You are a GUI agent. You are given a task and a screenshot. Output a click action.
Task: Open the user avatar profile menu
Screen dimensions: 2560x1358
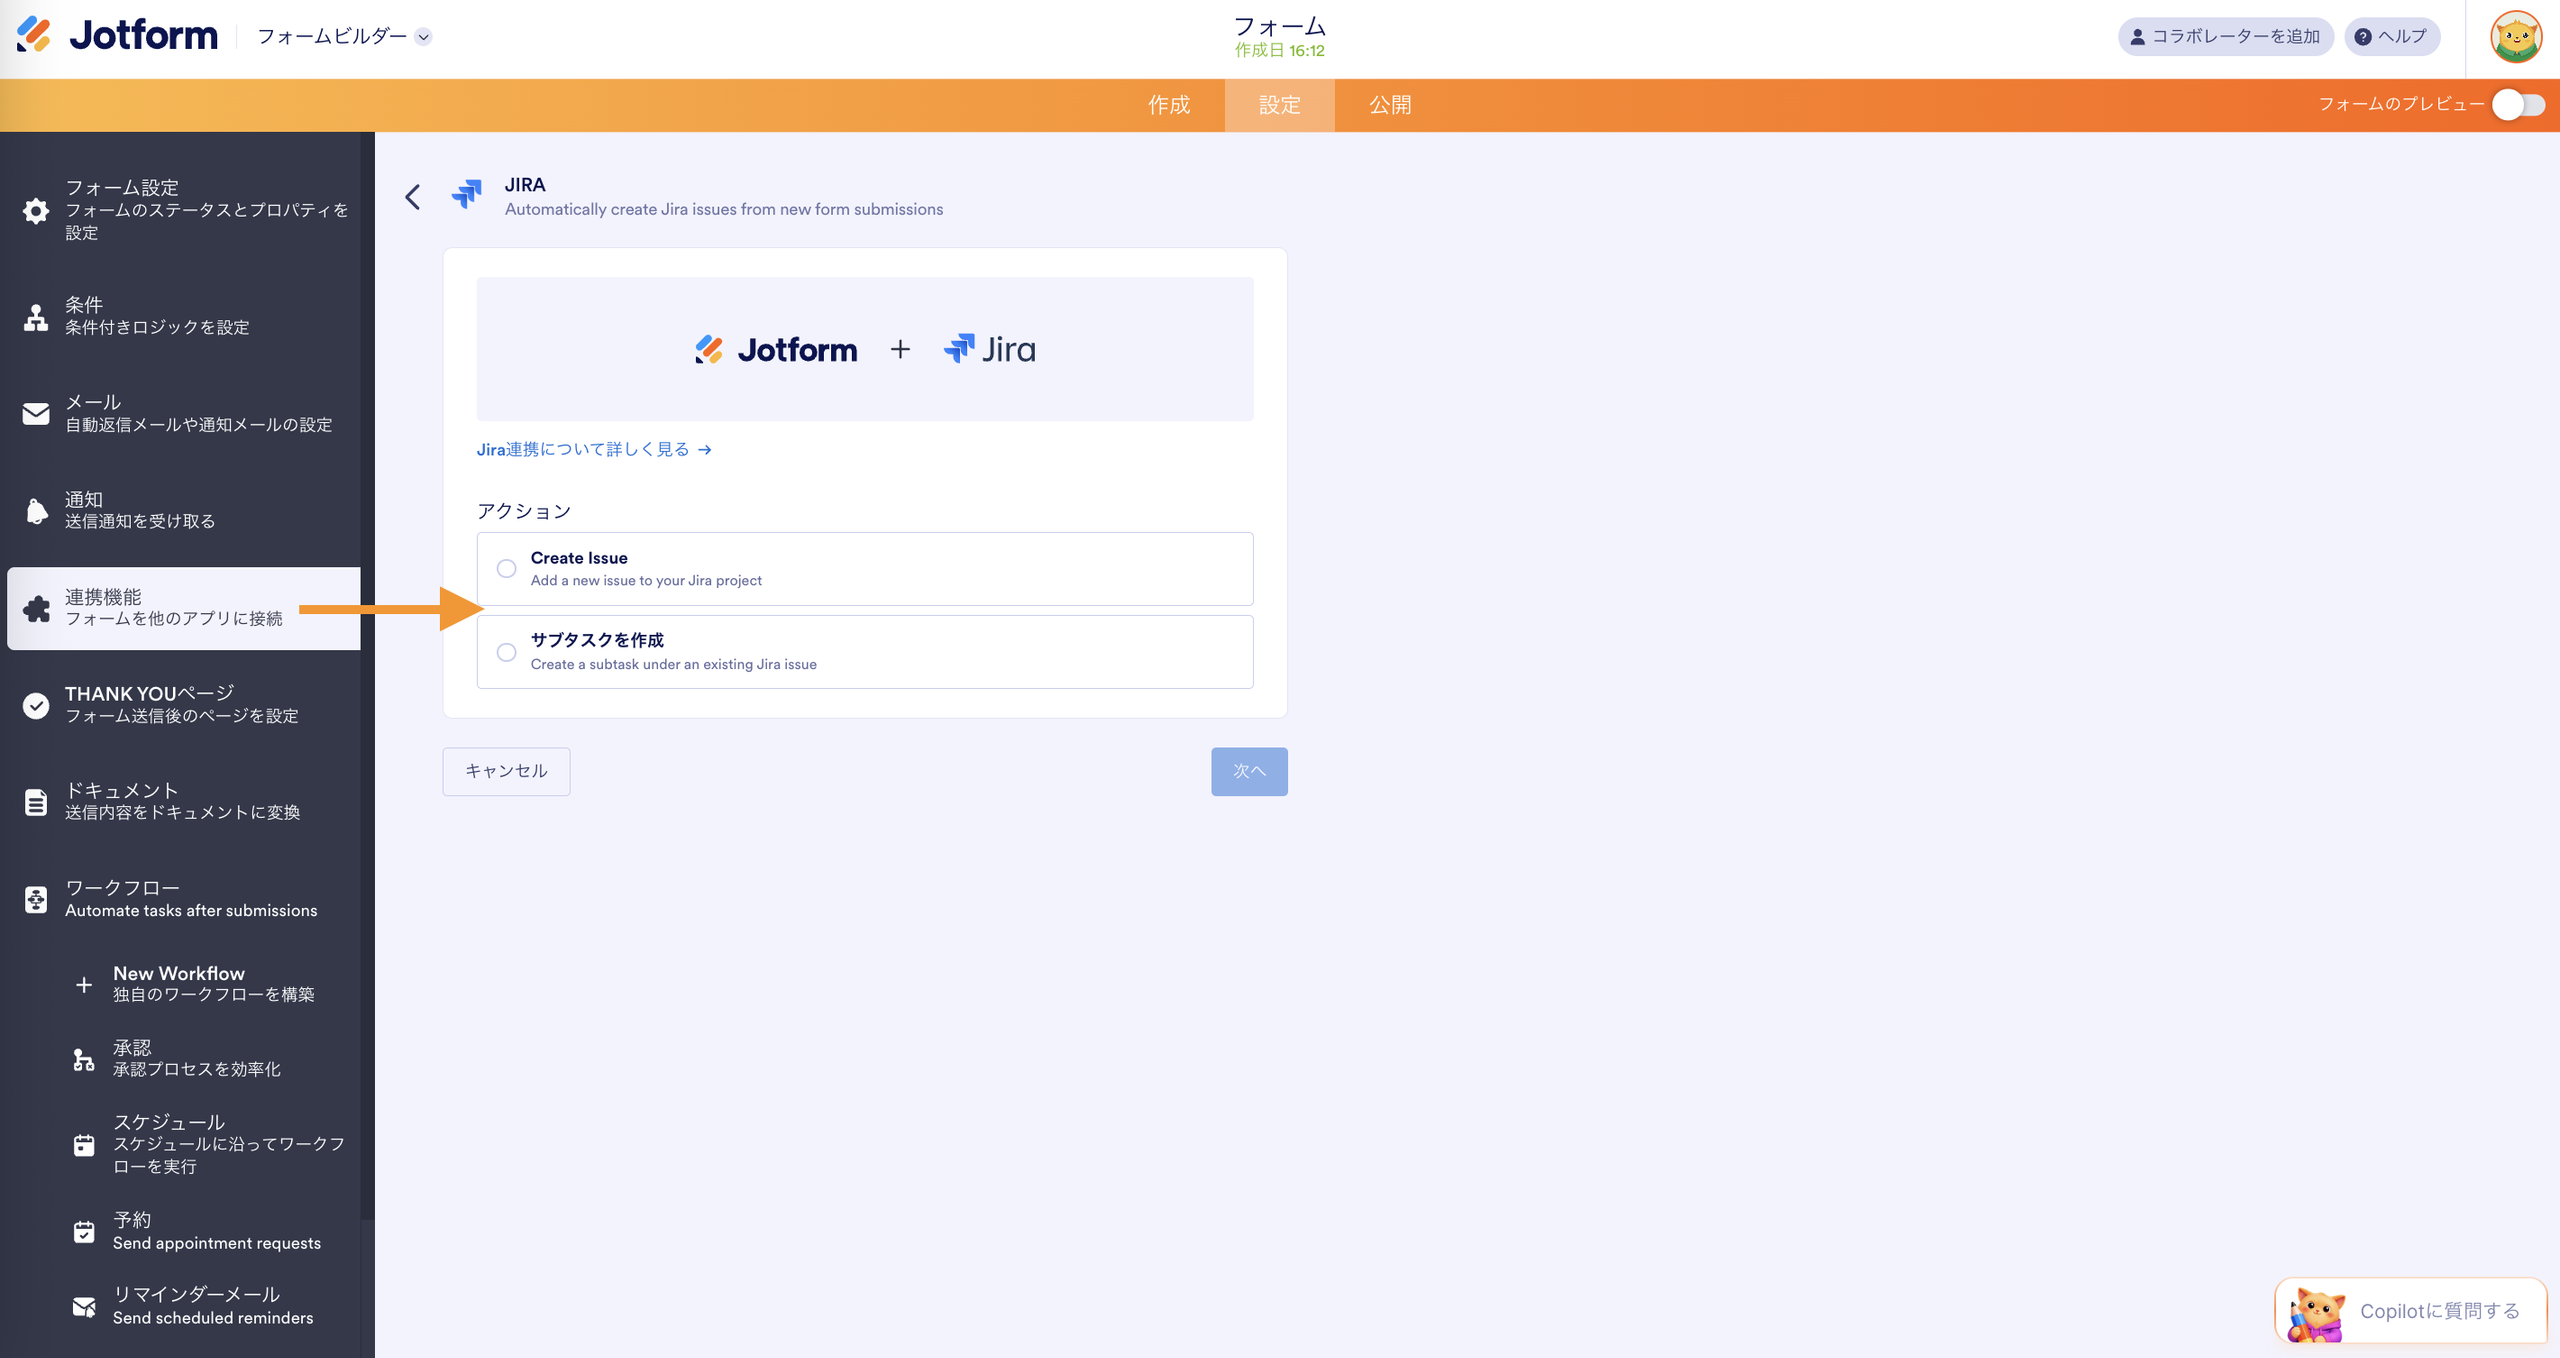point(2516,37)
